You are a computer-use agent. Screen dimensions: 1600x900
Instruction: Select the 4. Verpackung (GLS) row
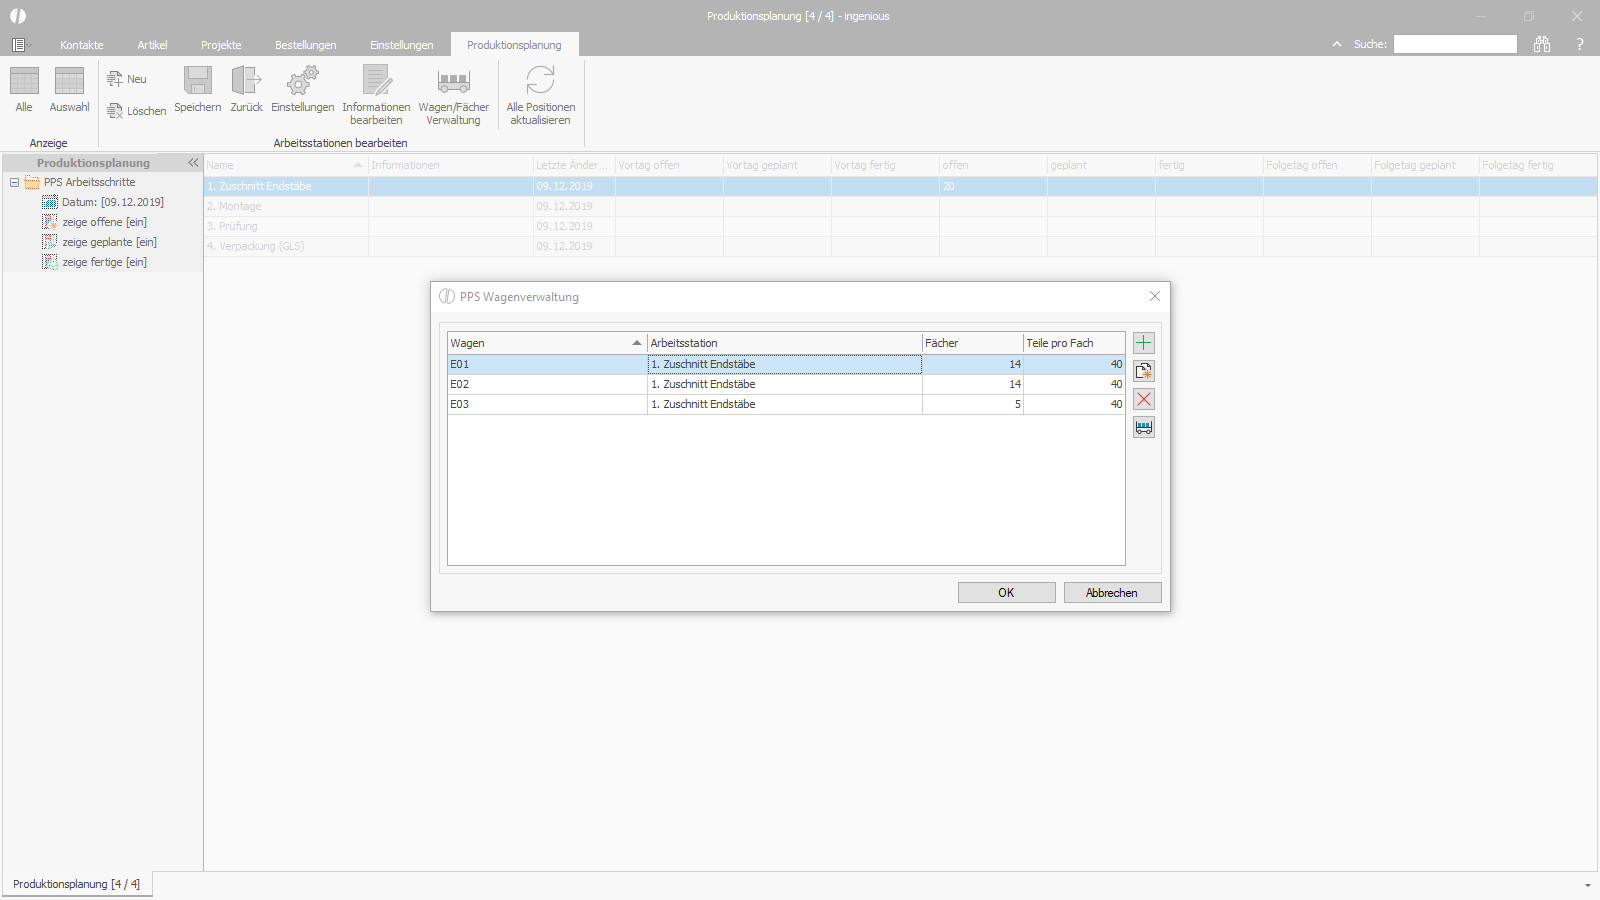pos(900,246)
